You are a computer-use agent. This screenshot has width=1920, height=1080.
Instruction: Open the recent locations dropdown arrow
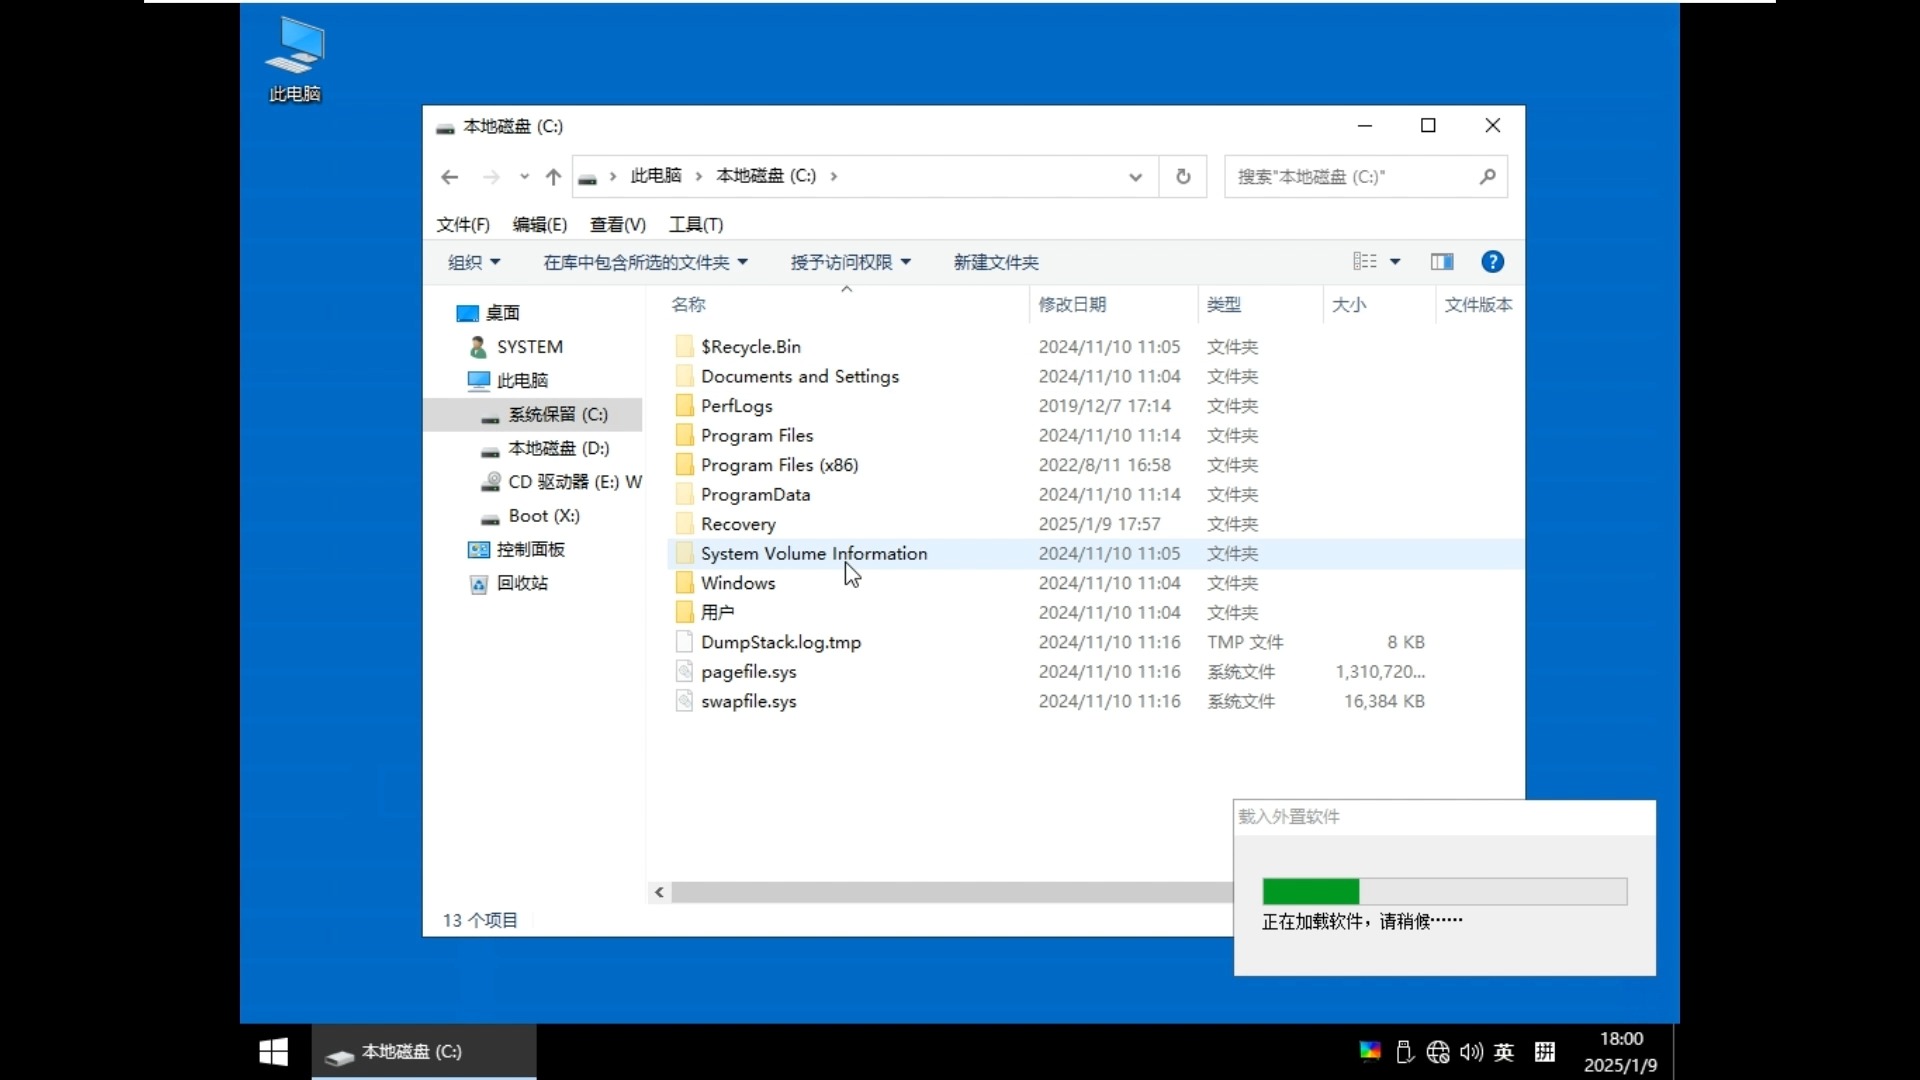pyautogui.click(x=524, y=177)
